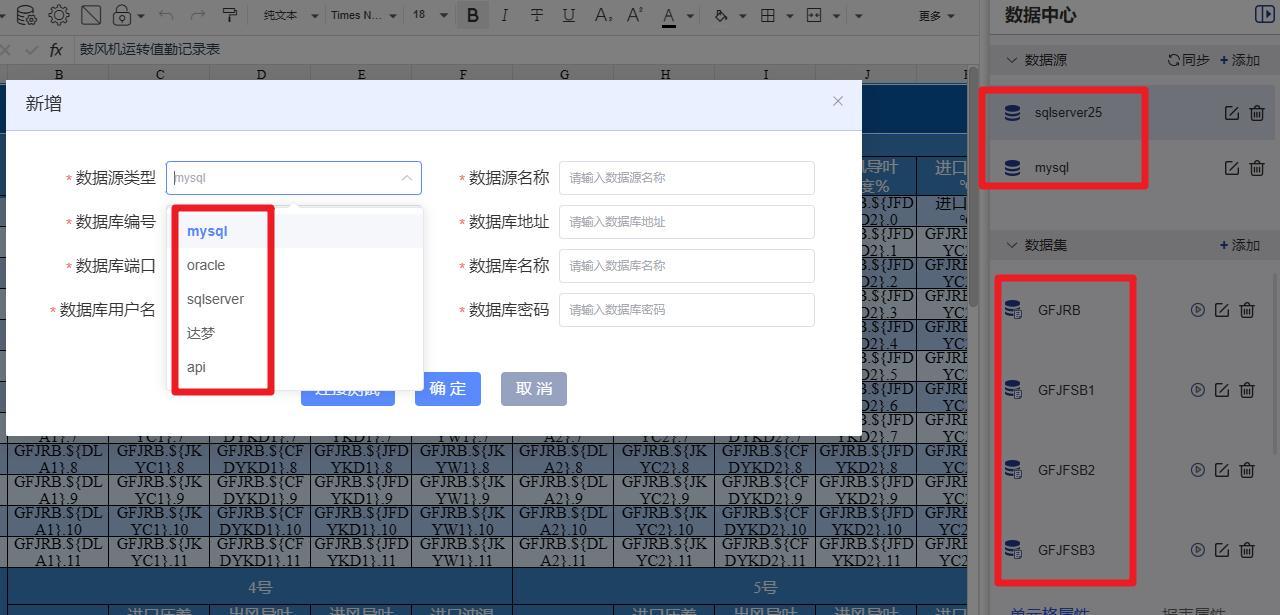Delete the GFJFSB2 dataset
The height and width of the screenshot is (615, 1280).
coord(1247,470)
